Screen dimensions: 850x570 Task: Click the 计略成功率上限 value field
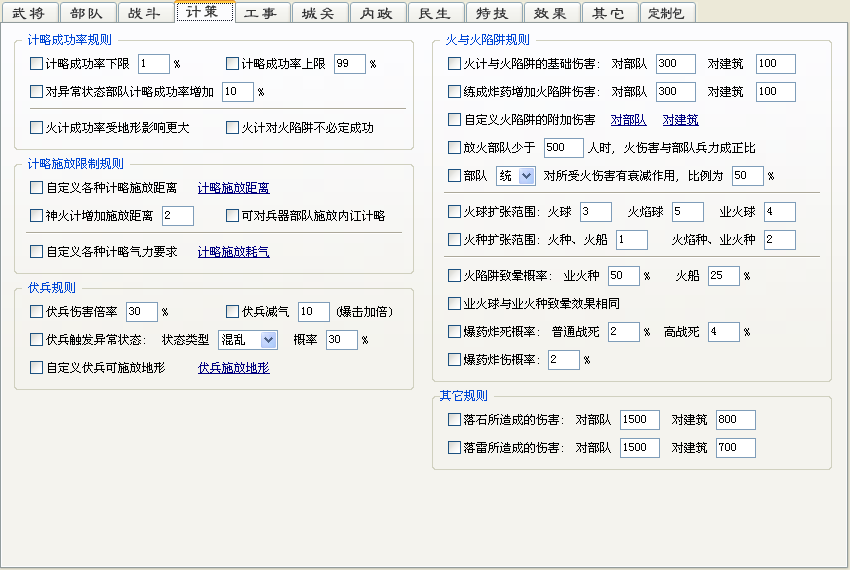(350, 64)
